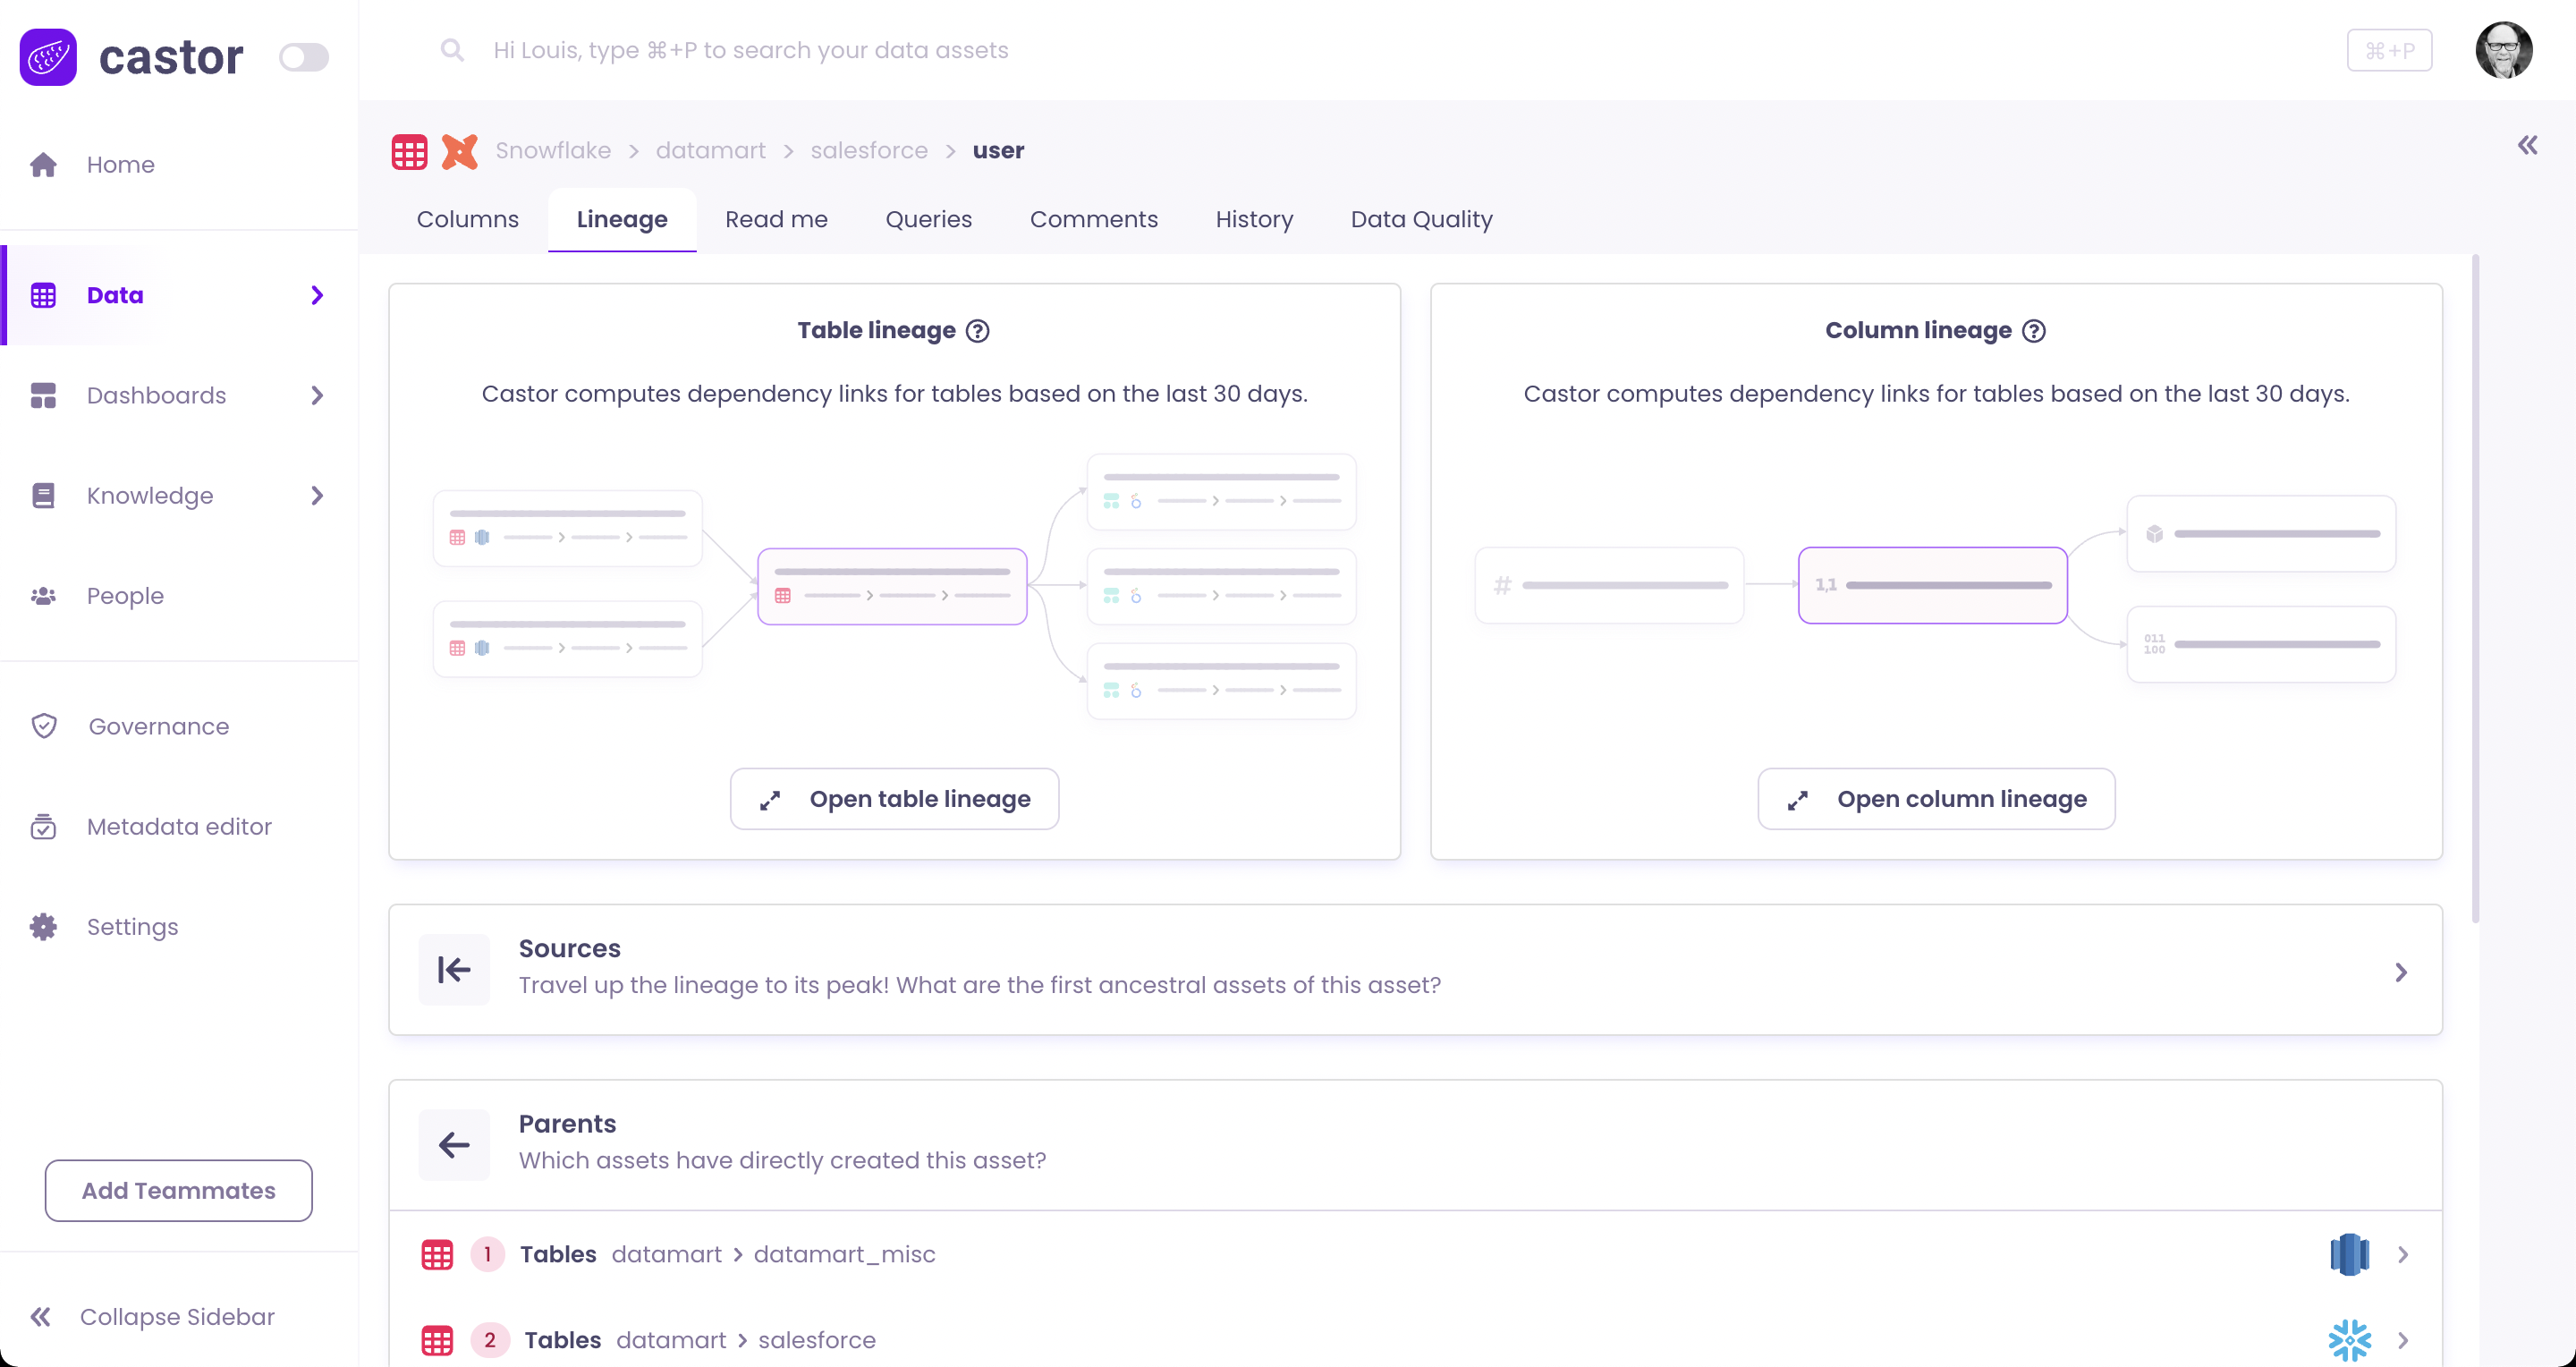Switch to the Columns tab
Screen dimensions: 2576x1367
[467, 219]
